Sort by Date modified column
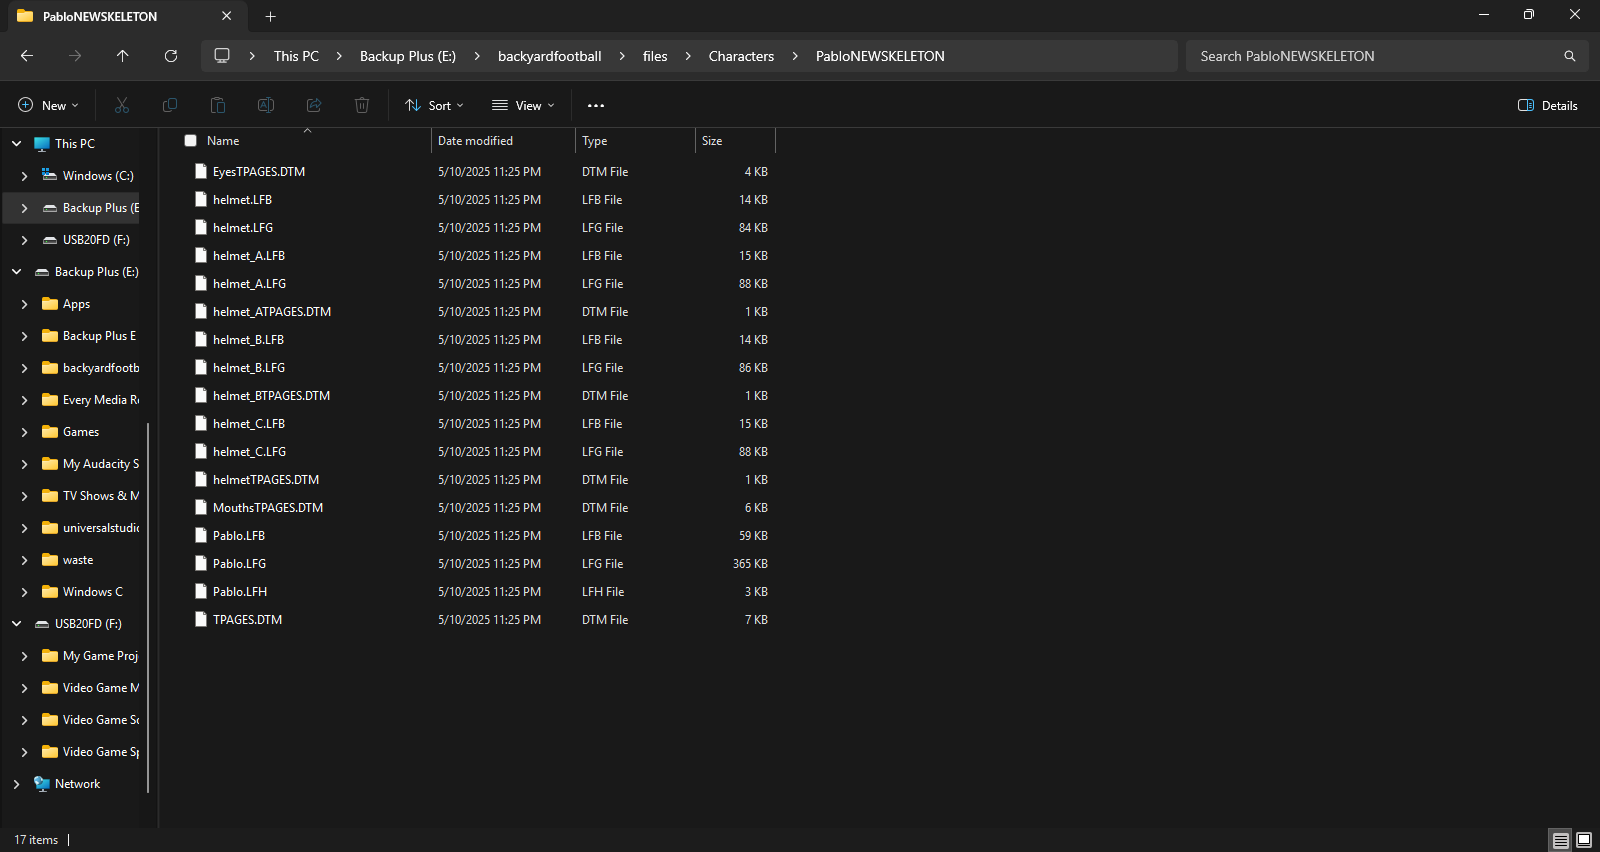This screenshot has height=852, width=1600. pos(503,141)
